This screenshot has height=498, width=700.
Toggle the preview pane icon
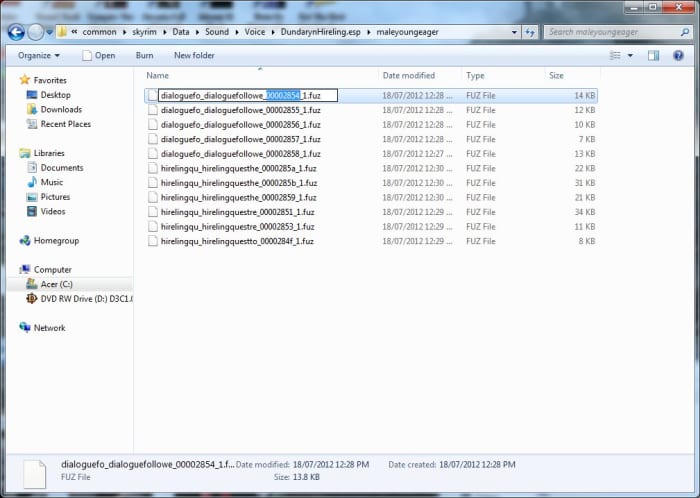(654, 56)
